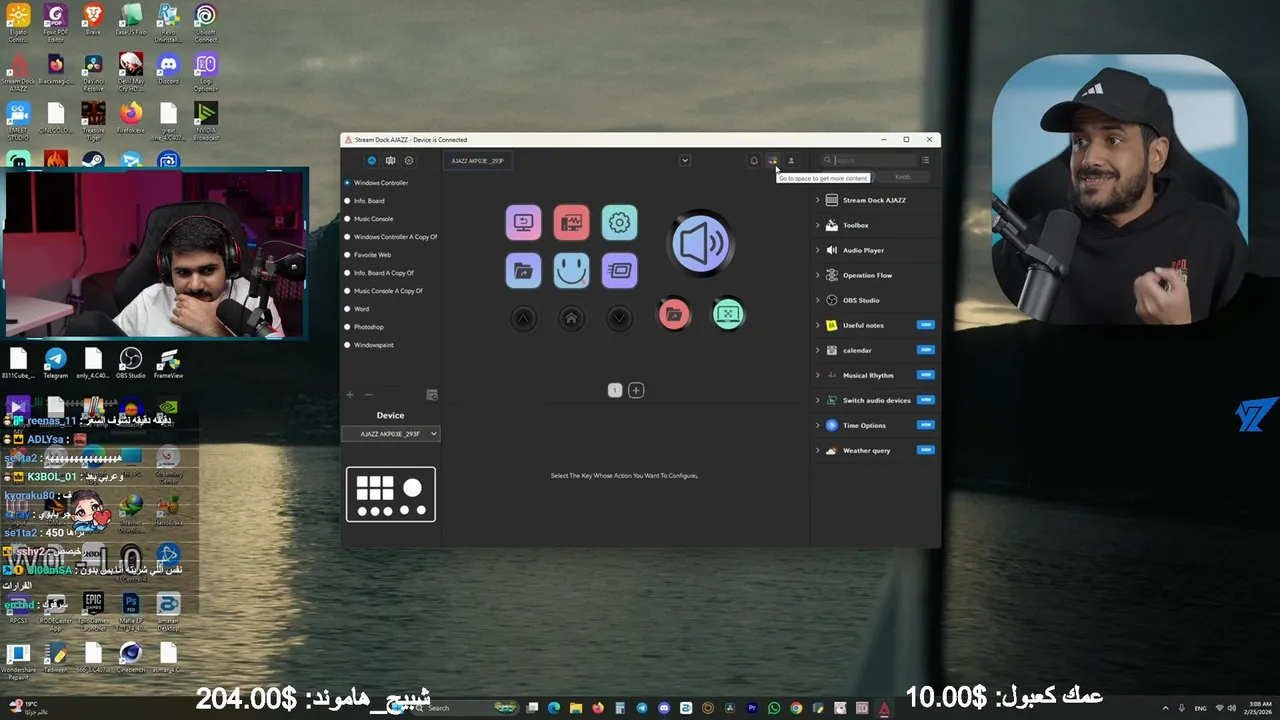This screenshot has width=1280, height=720.
Task: Click the list view icon beside search
Action: point(926,160)
